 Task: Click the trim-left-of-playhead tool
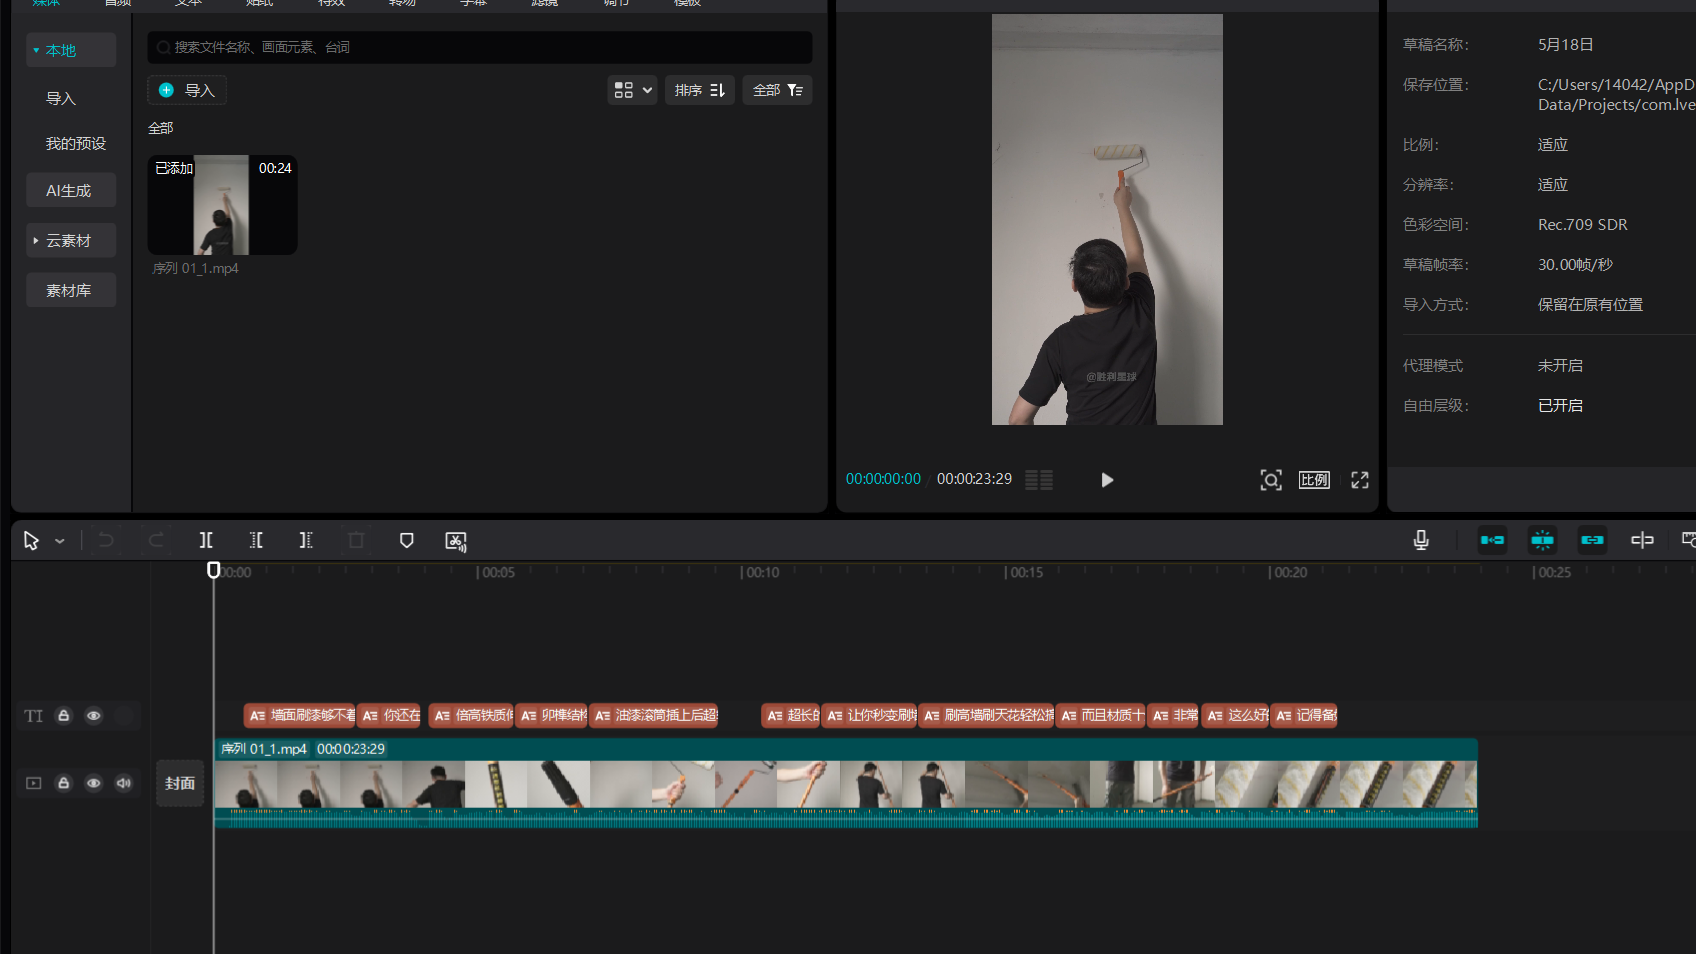point(256,540)
